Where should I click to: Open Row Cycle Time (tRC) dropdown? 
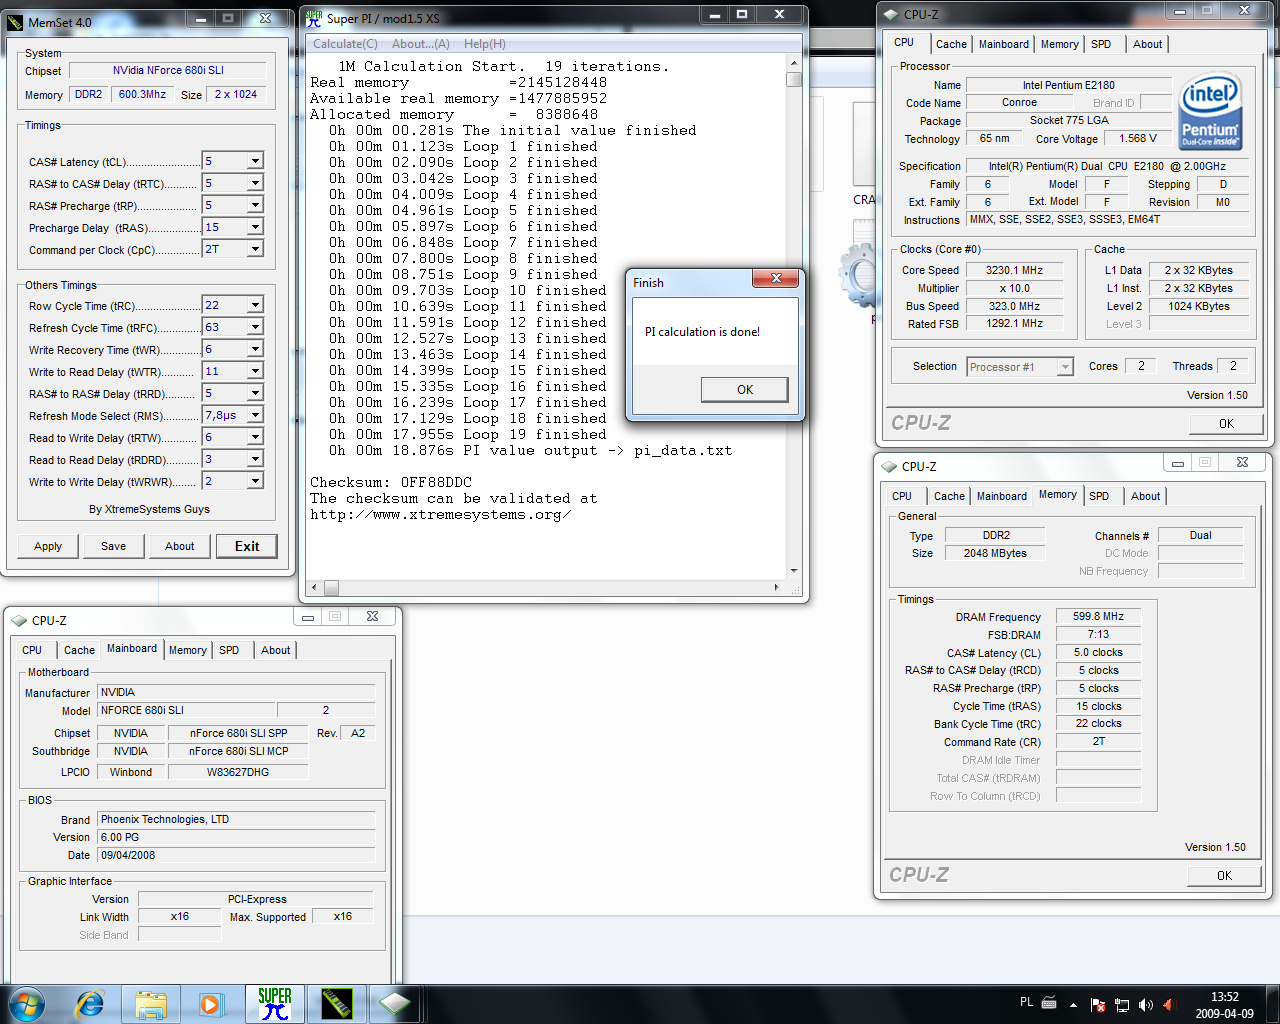255,305
